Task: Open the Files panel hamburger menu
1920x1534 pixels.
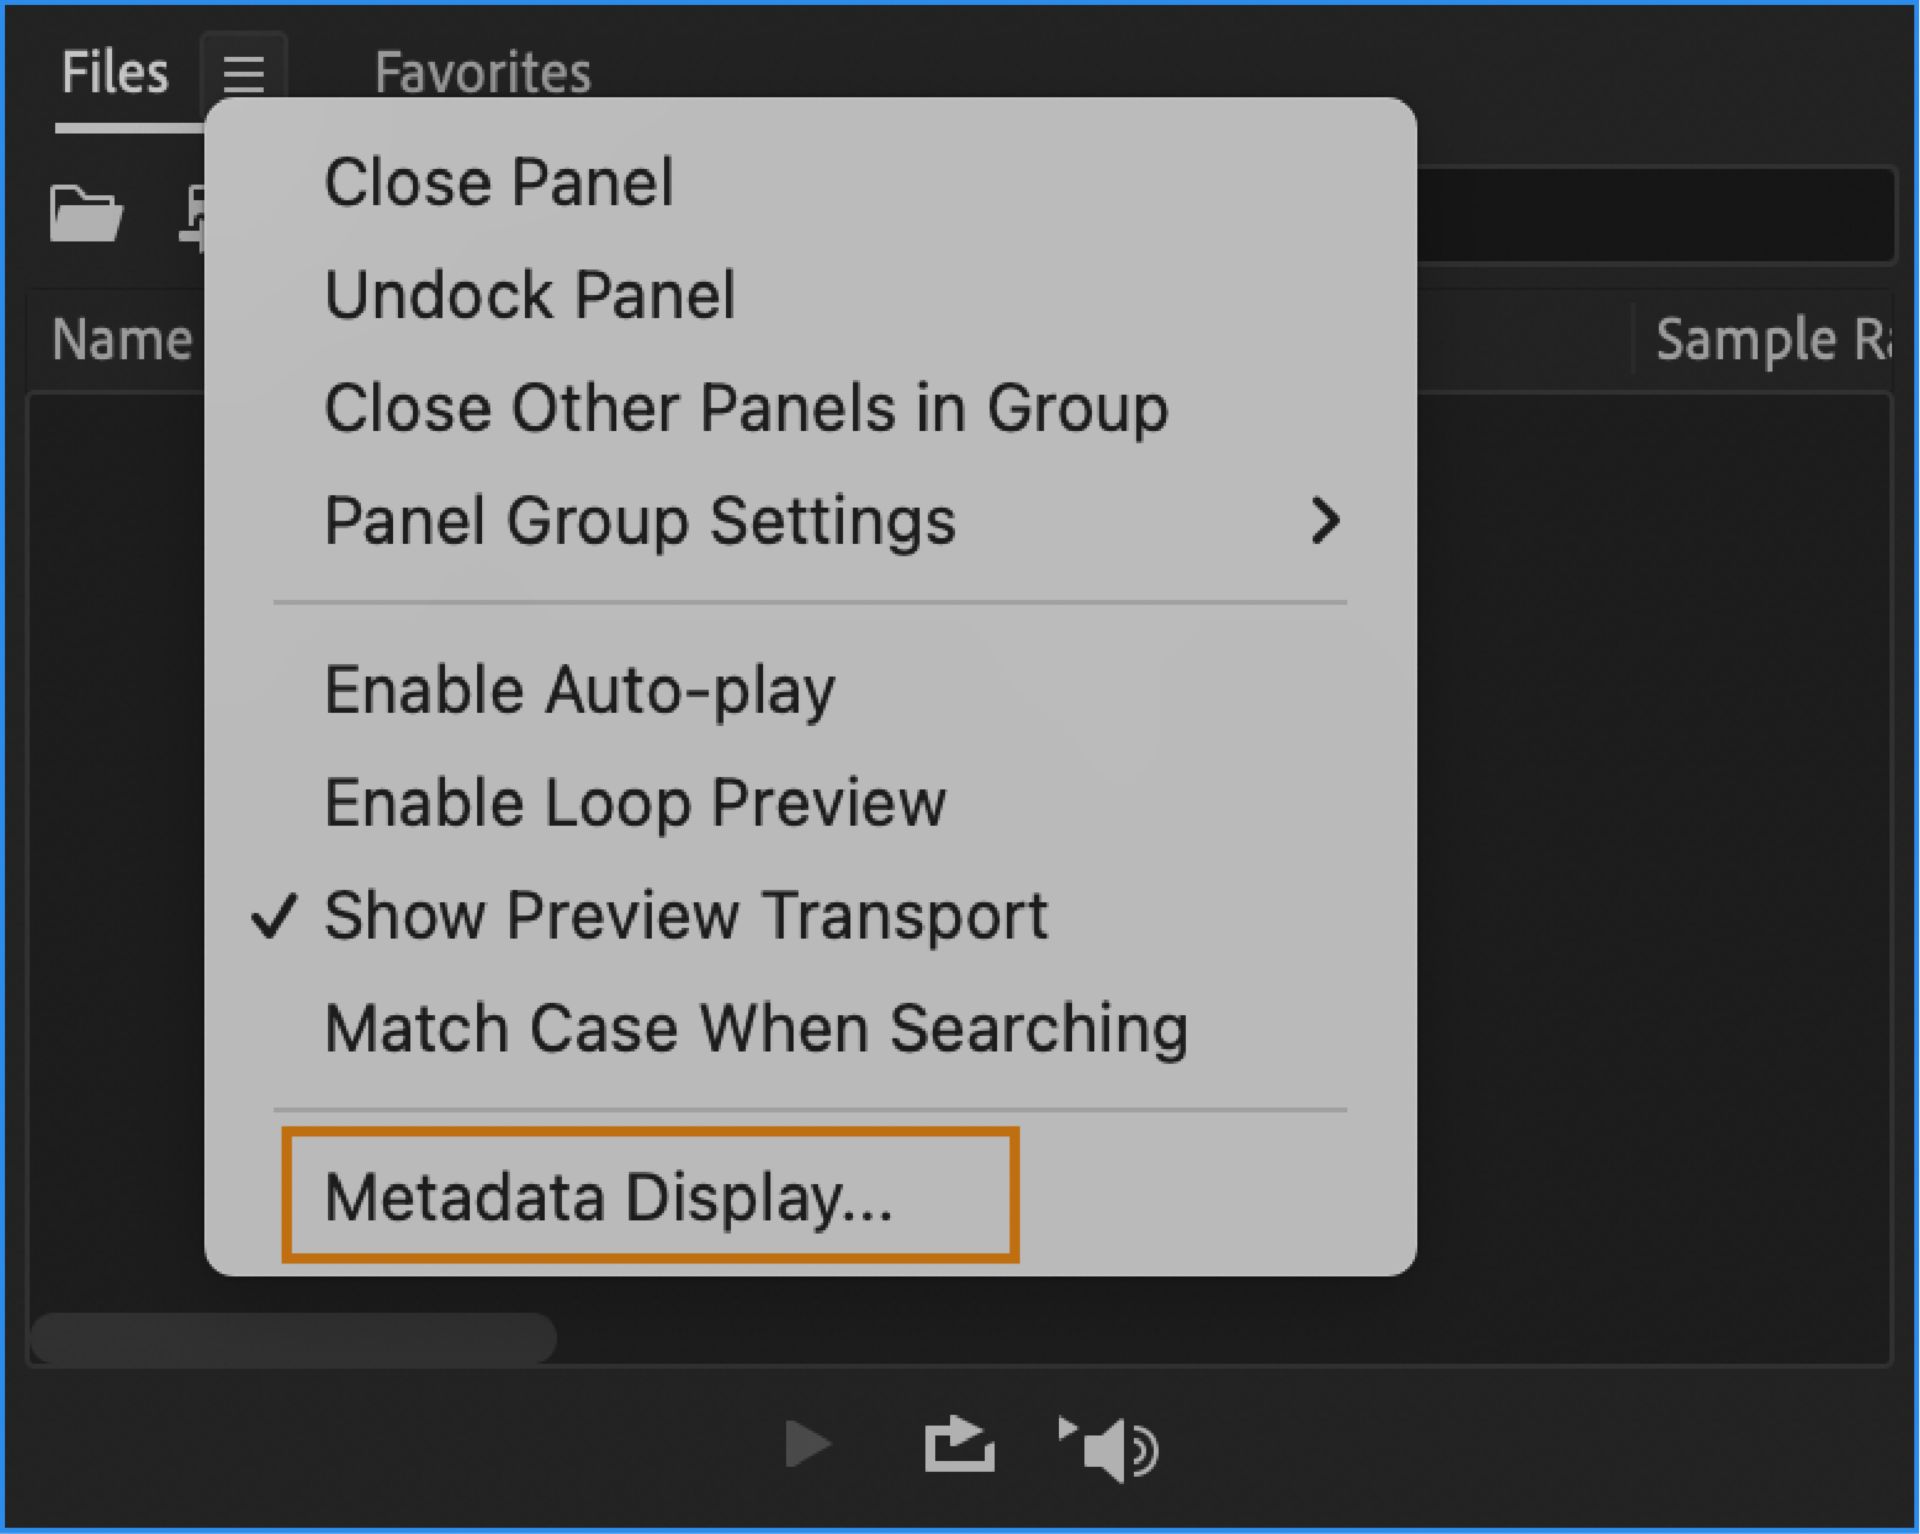Action: 243,73
